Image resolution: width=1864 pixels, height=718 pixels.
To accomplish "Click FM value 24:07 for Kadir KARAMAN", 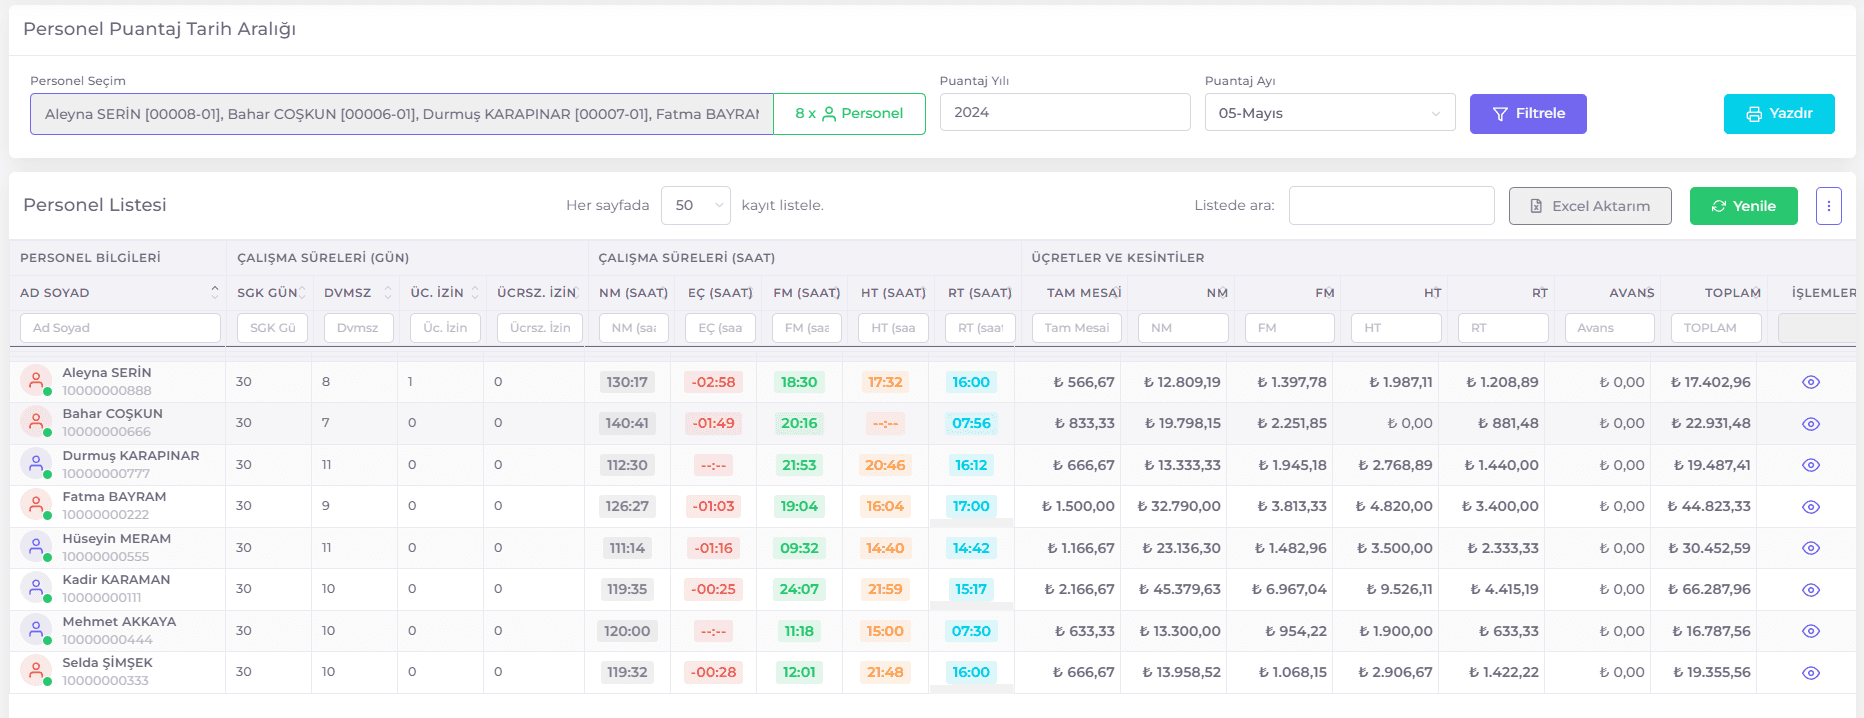I will click(x=799, y=589).
